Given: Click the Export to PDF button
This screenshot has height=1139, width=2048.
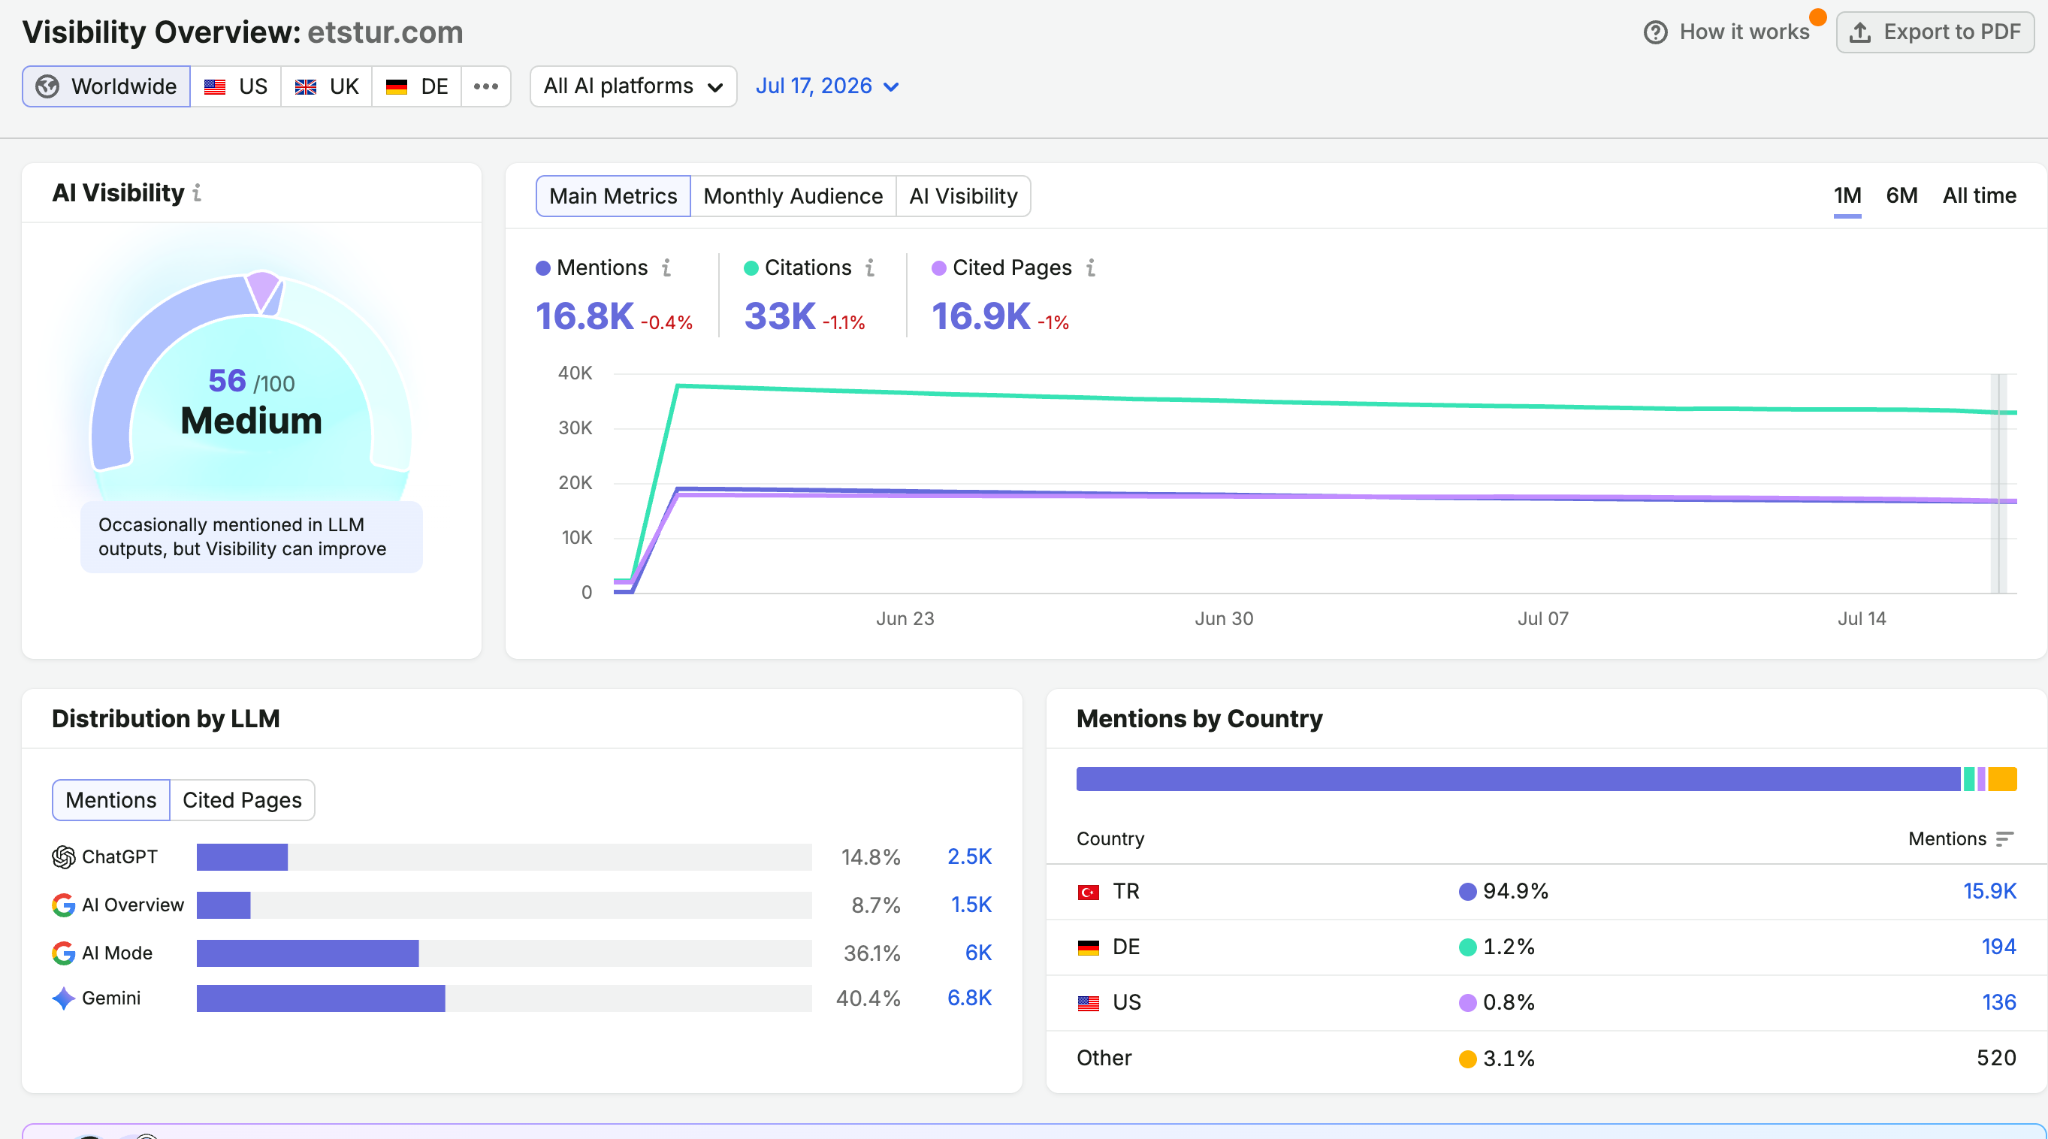Looking at the screenshot, I should pos(1935,32).
